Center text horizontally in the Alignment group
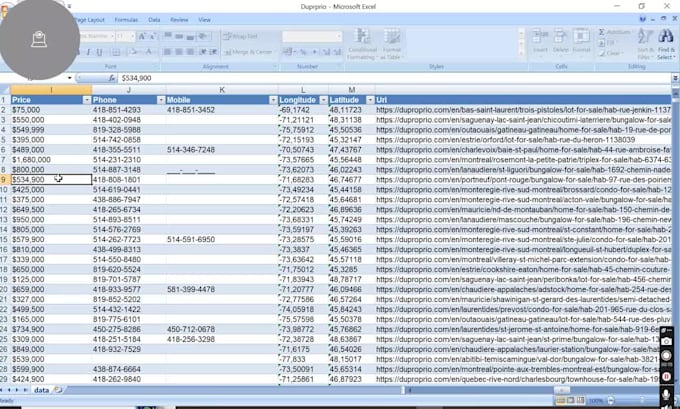This screenshot has height=409, width=680. point(179,52)
